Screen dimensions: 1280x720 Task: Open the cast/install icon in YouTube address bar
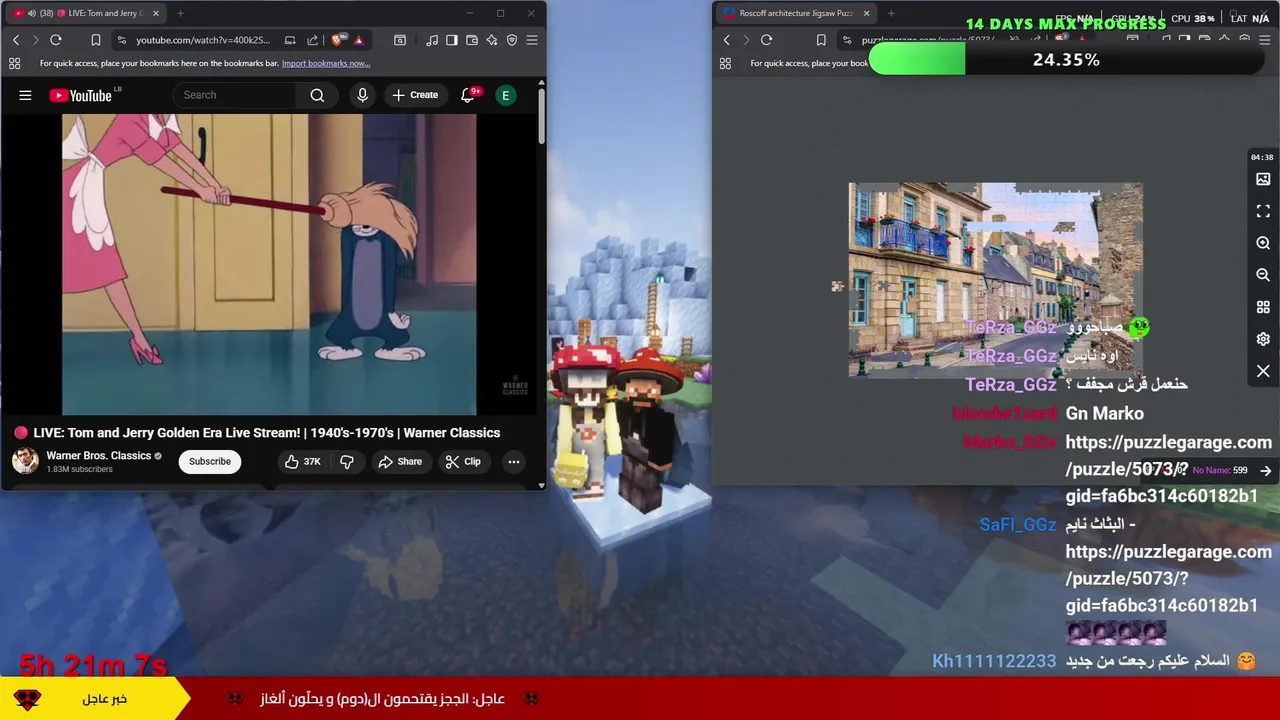[x=290, y=40]
